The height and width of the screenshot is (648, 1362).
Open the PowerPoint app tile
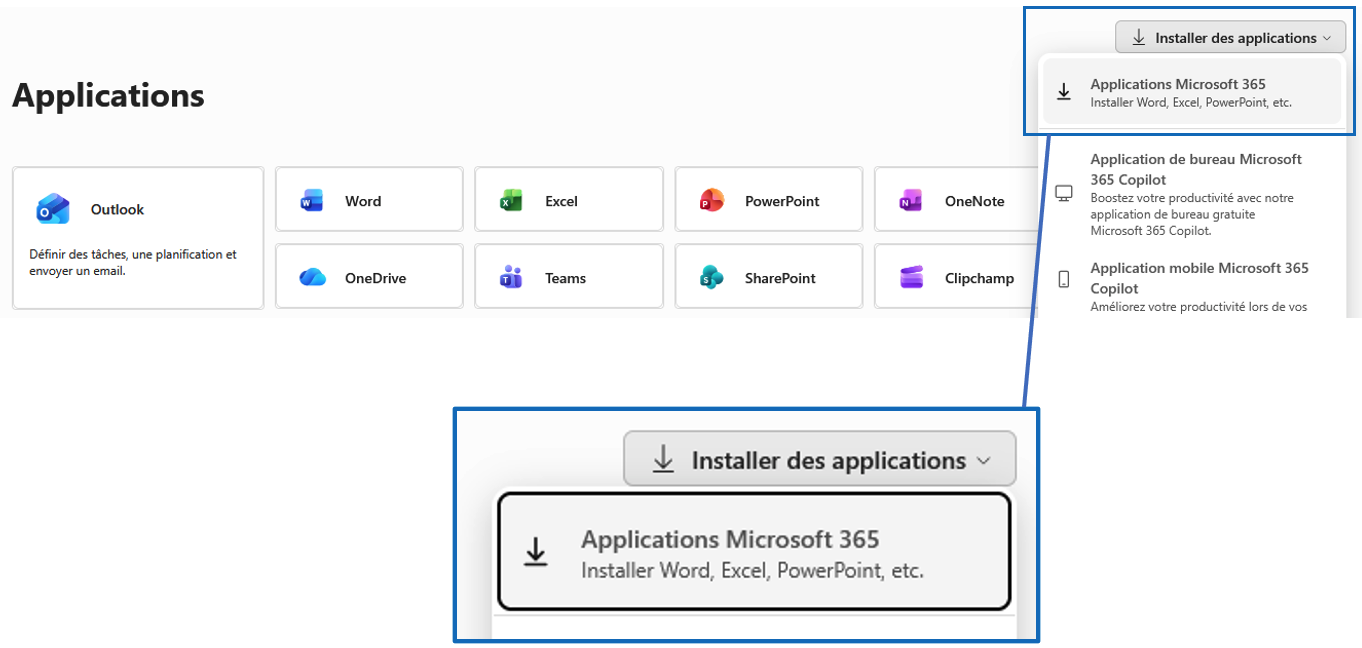769,200
